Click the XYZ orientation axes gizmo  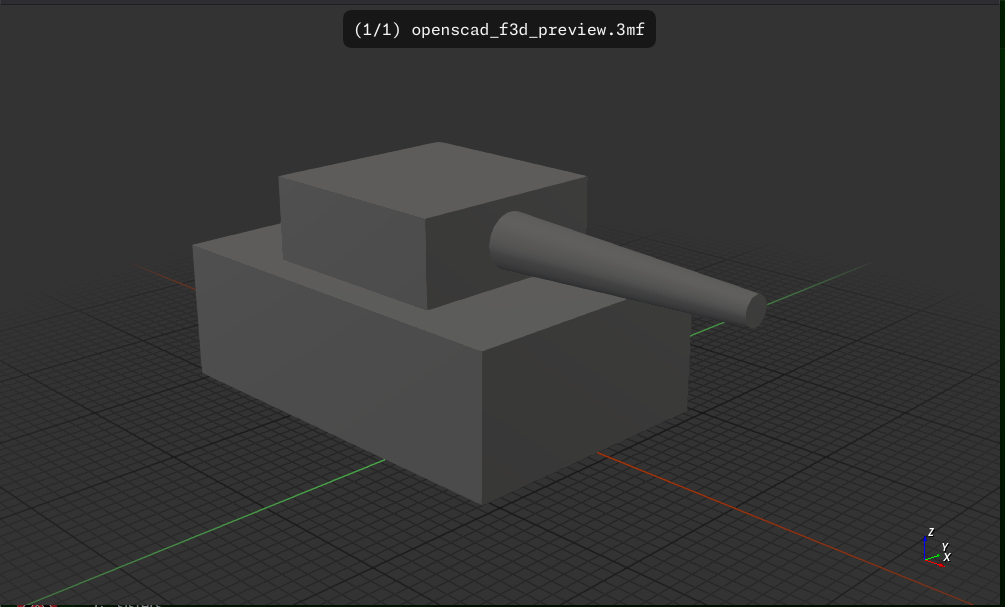(938, 548)
